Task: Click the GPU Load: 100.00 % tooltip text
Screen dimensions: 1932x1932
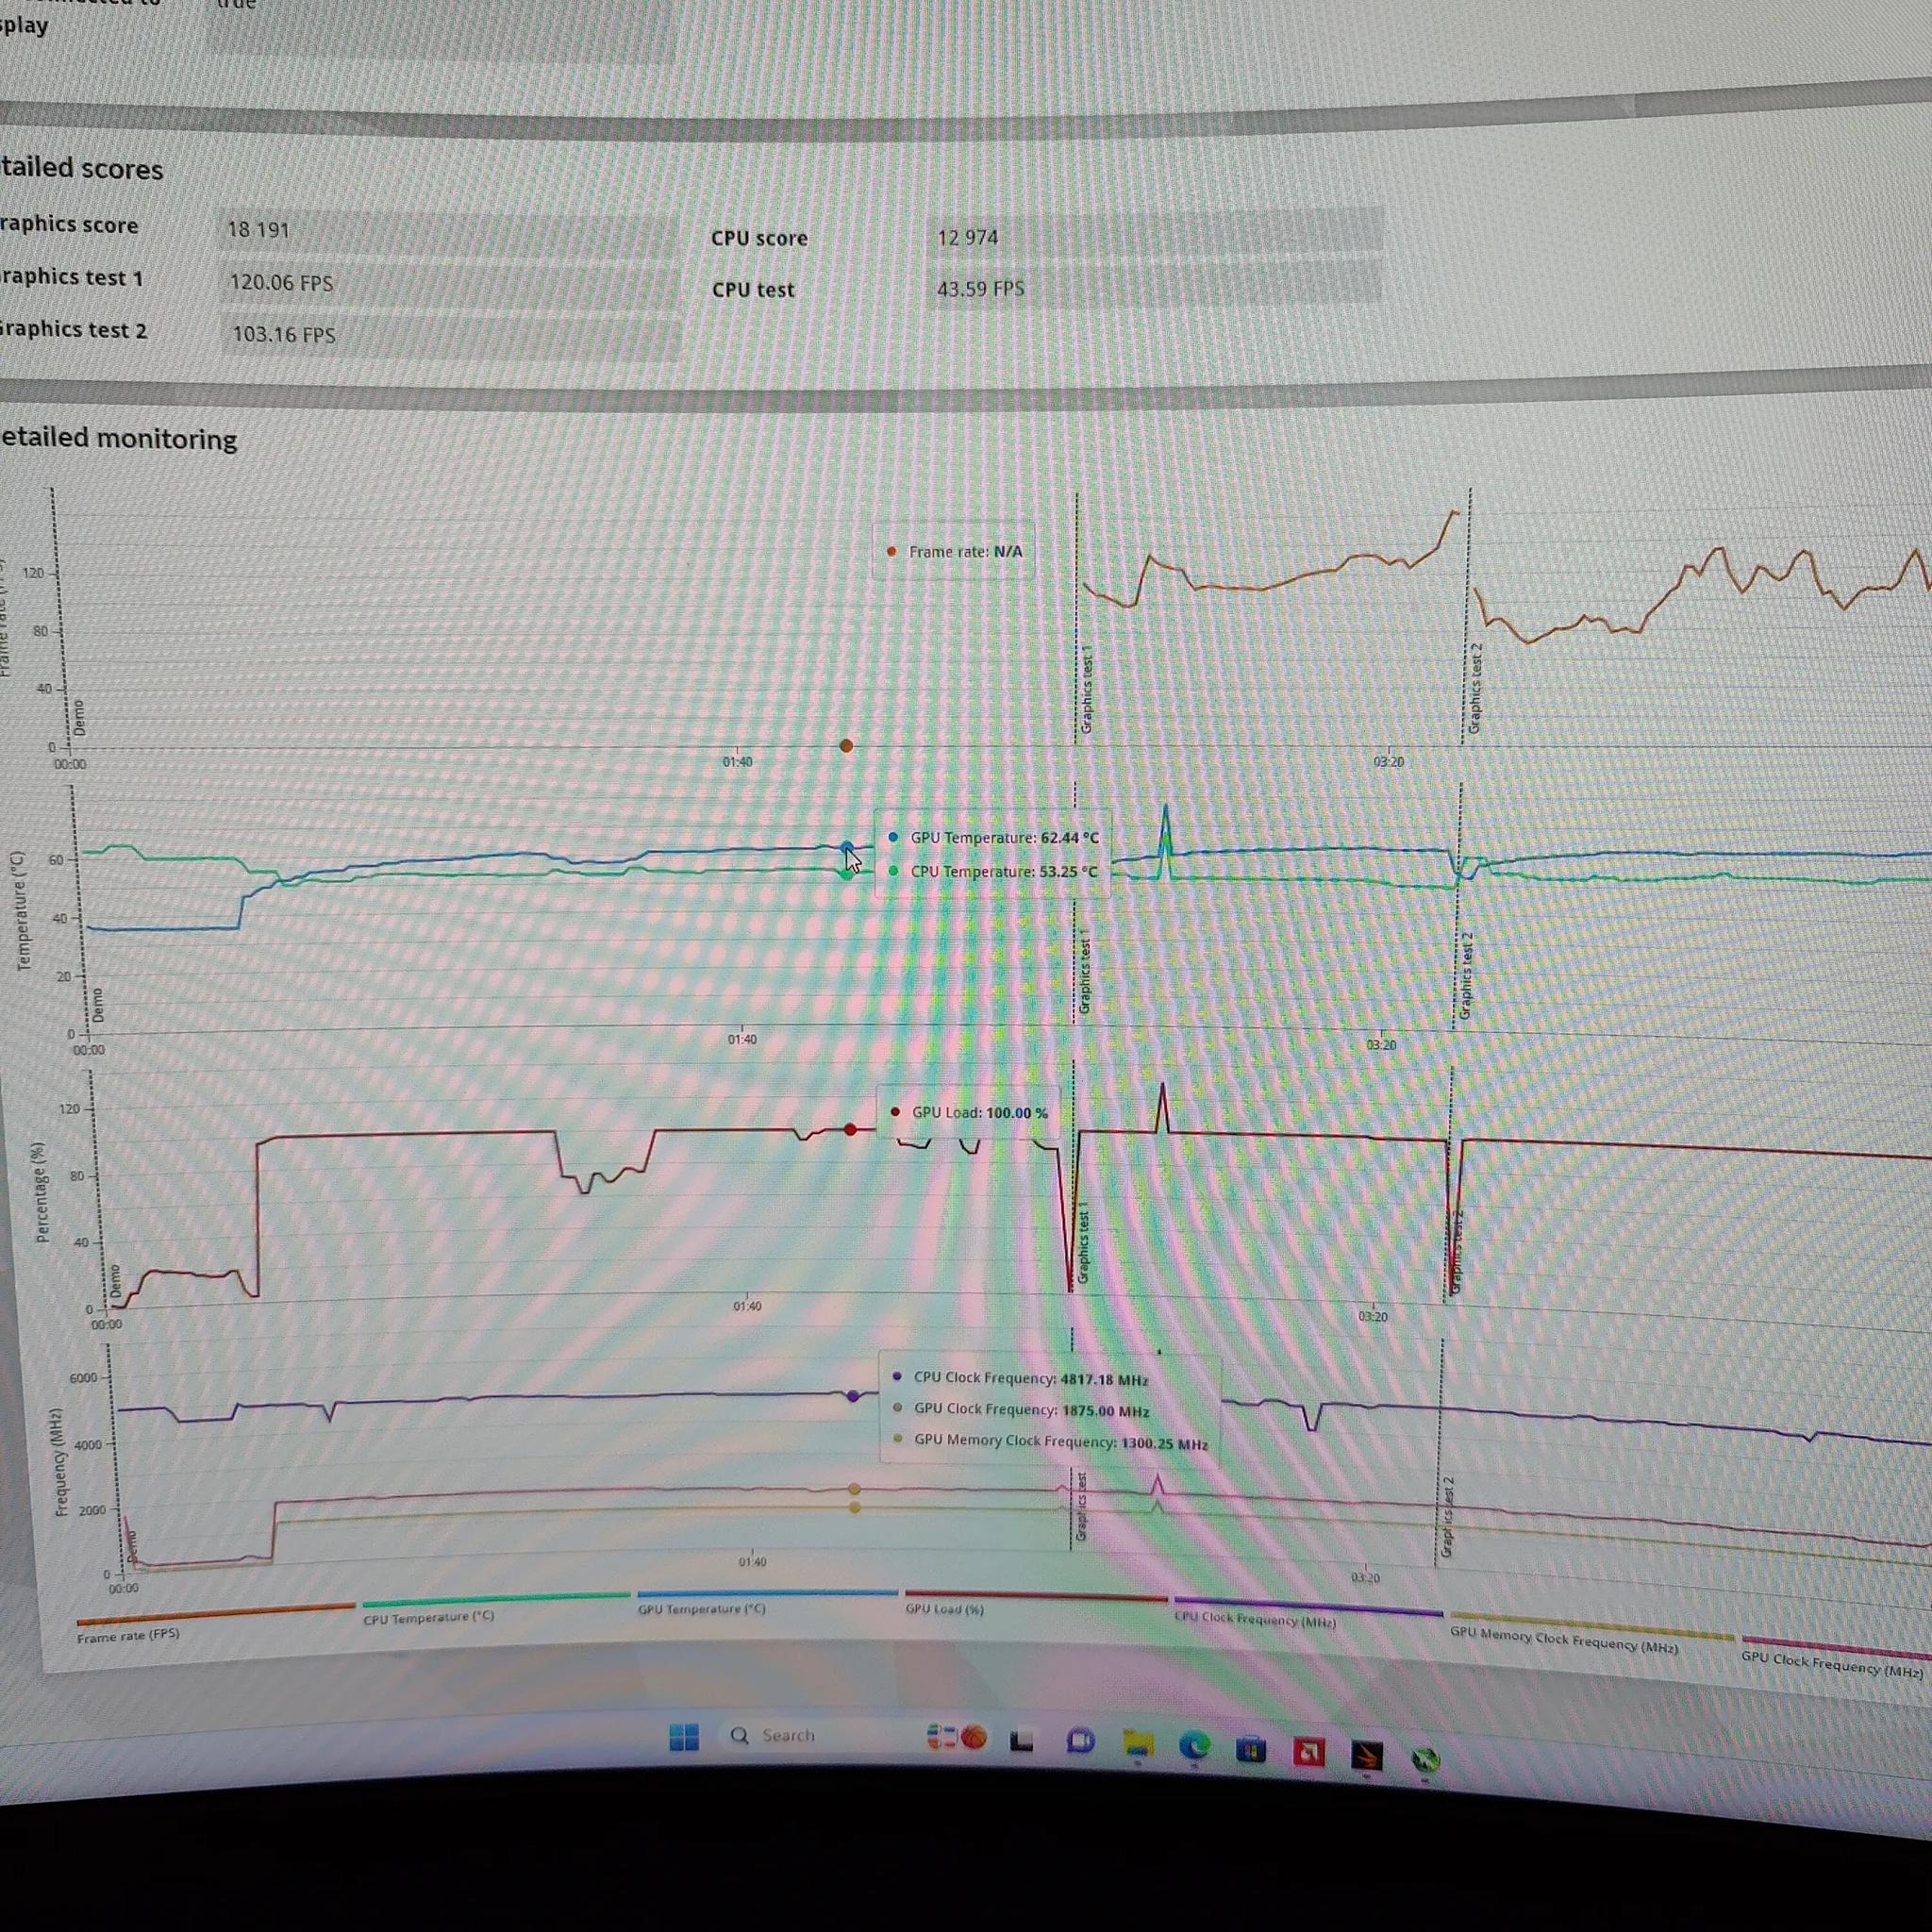Action: [980, 1113]
